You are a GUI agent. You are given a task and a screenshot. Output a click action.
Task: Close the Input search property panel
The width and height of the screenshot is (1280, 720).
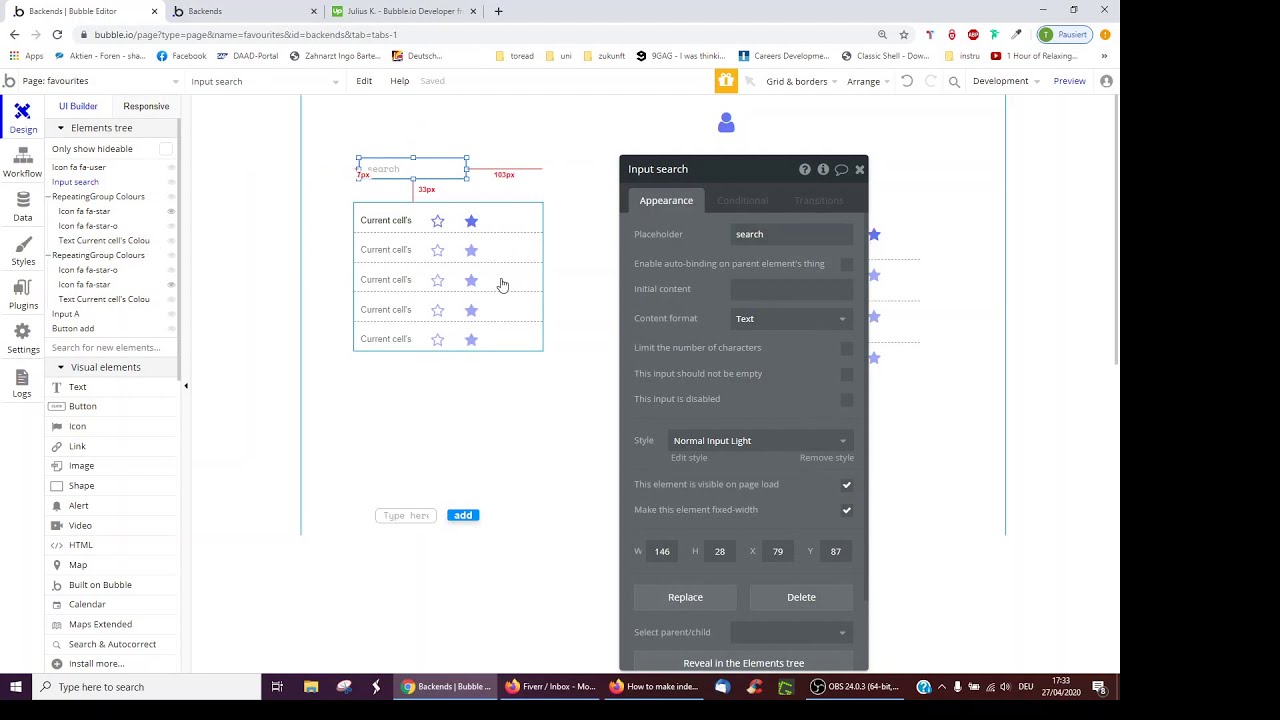[x=860, y=170]
